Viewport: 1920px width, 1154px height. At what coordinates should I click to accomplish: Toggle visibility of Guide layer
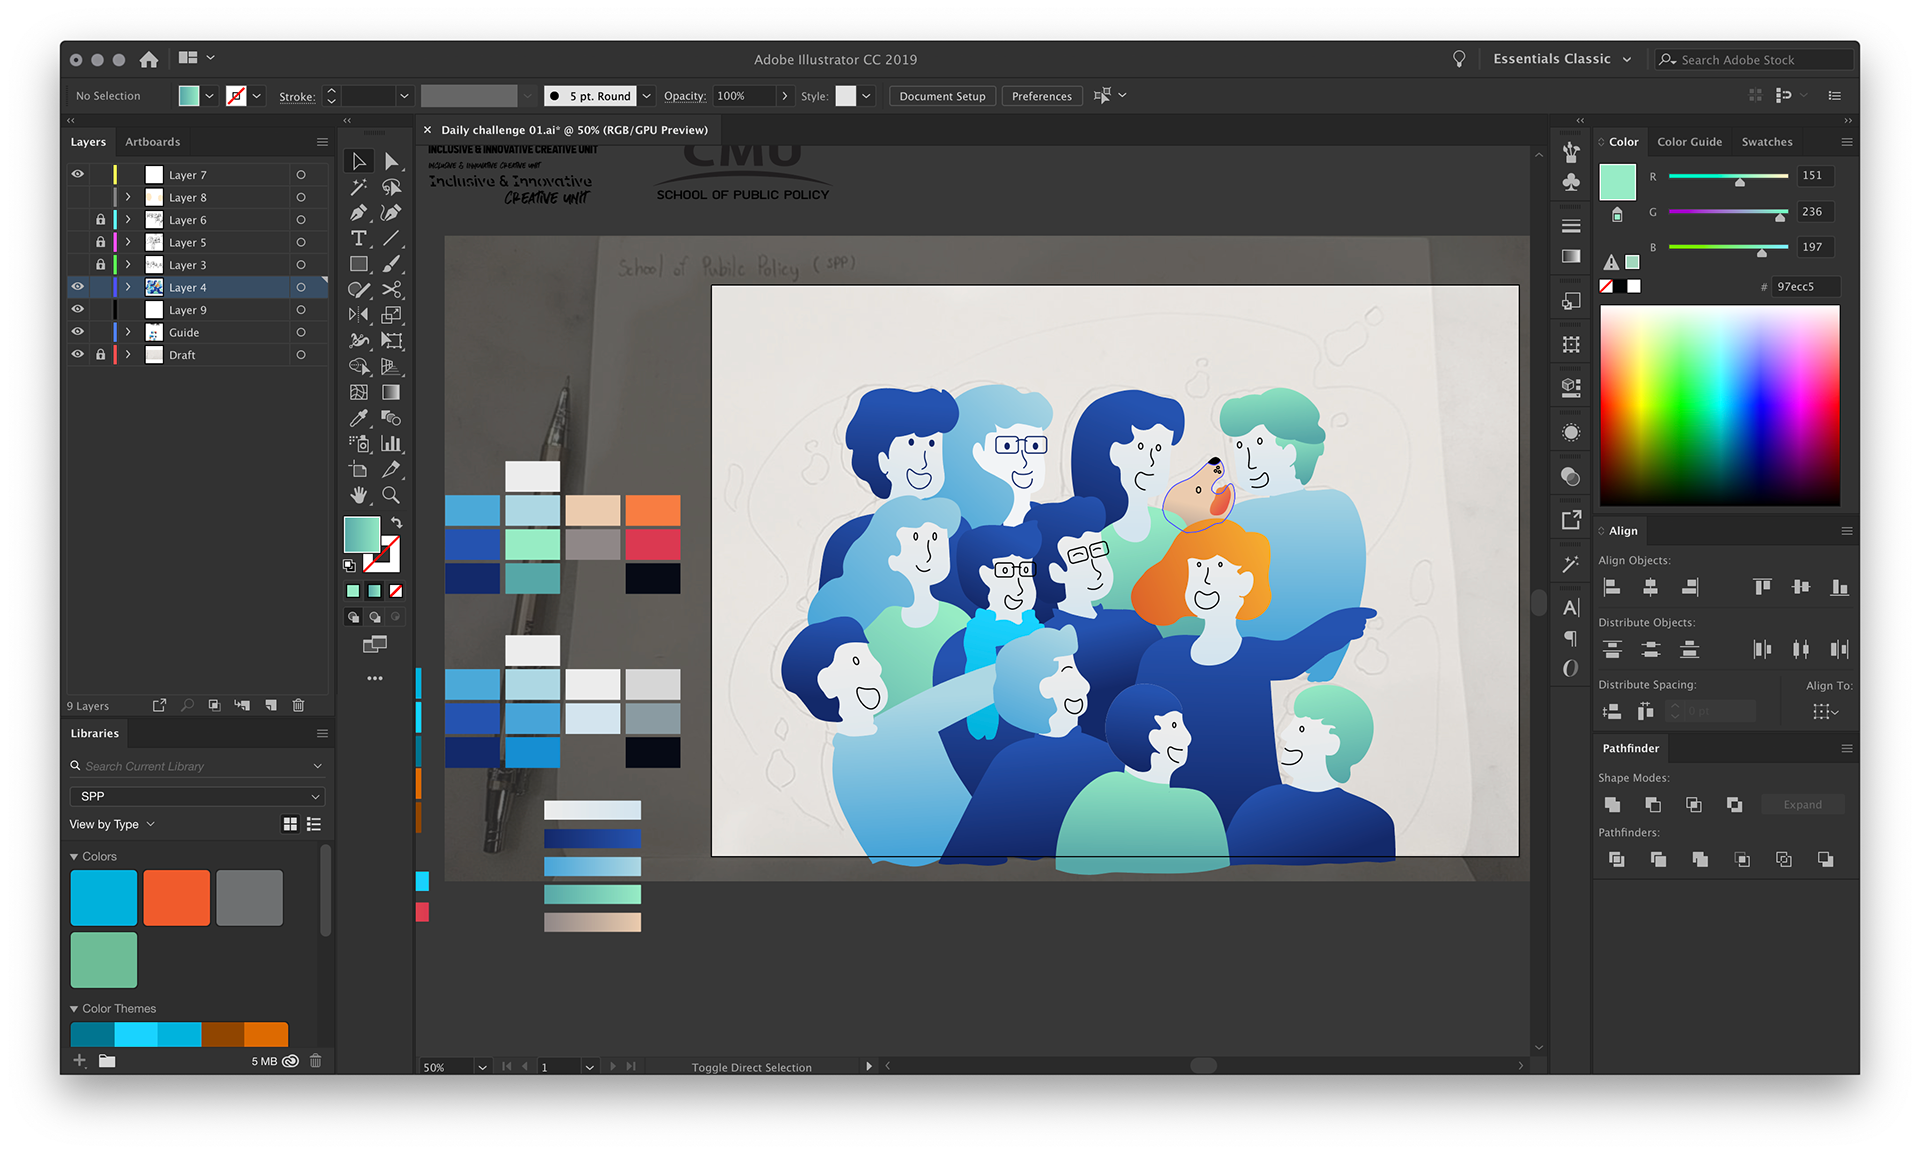click(x=77, y=332)
